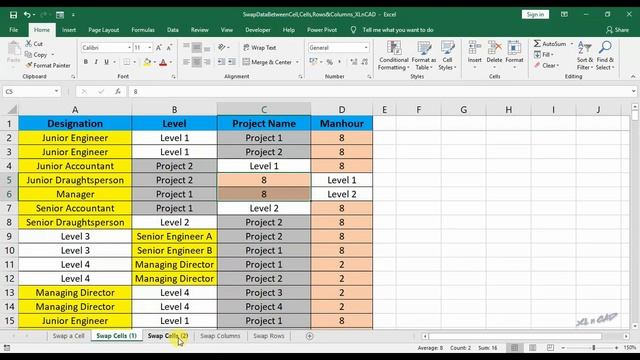Click the Name Box showing C5
The image size is (640, 360).
32,91
